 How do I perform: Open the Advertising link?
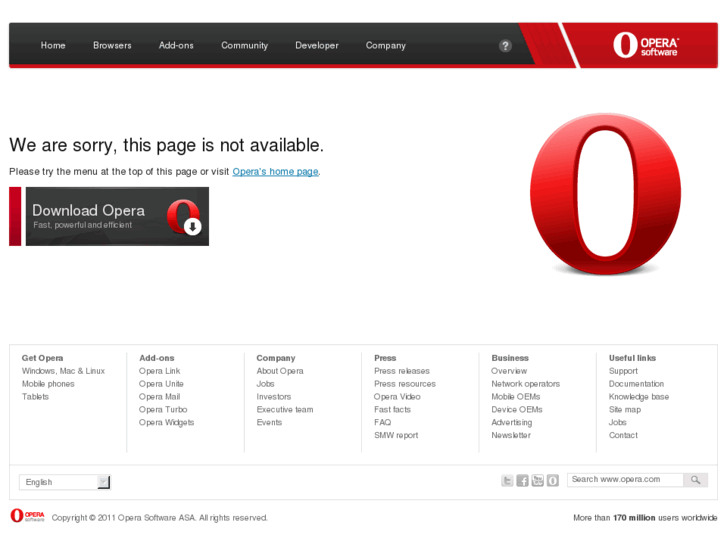pos(512,423)
